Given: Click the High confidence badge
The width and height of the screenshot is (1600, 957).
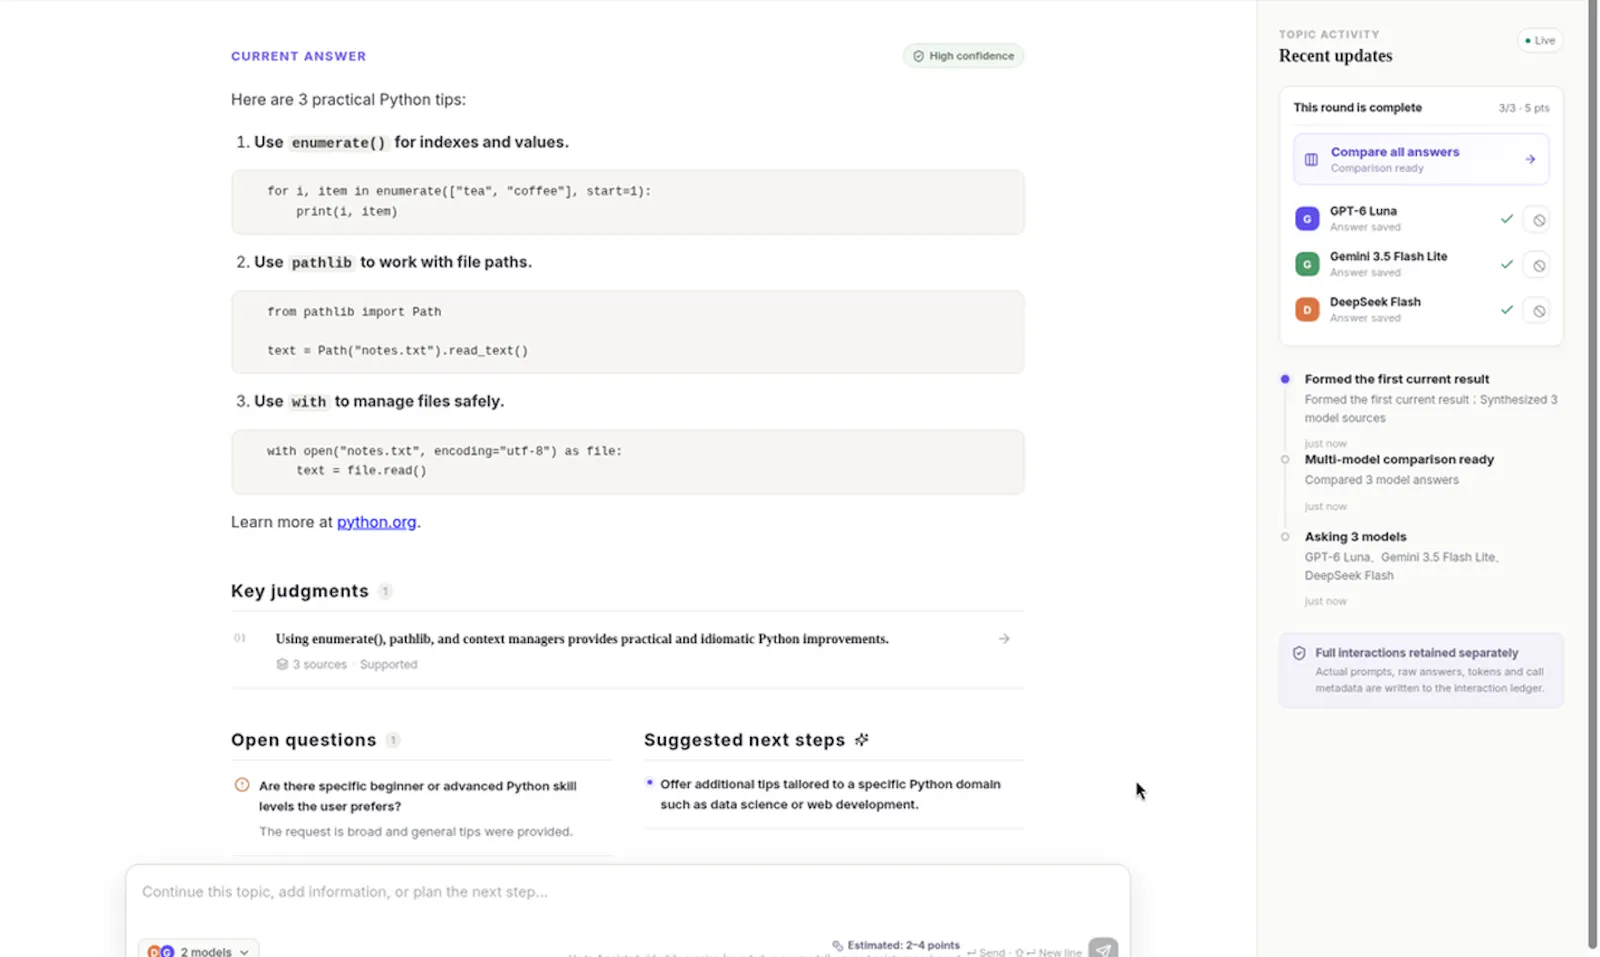Looking at the screenshot, I should coord(963,56).
